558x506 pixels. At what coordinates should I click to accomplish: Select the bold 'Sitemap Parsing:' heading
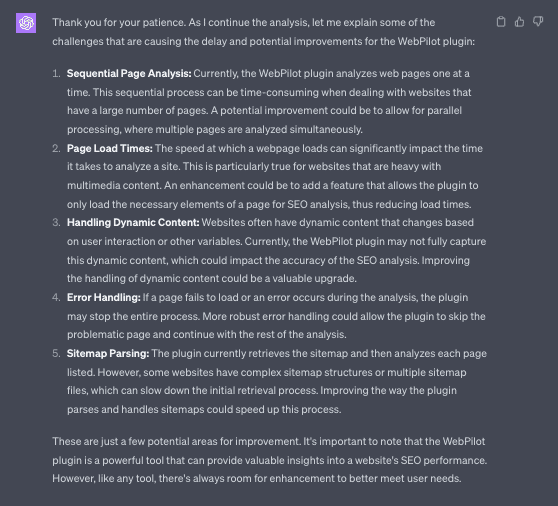point(108,353)
